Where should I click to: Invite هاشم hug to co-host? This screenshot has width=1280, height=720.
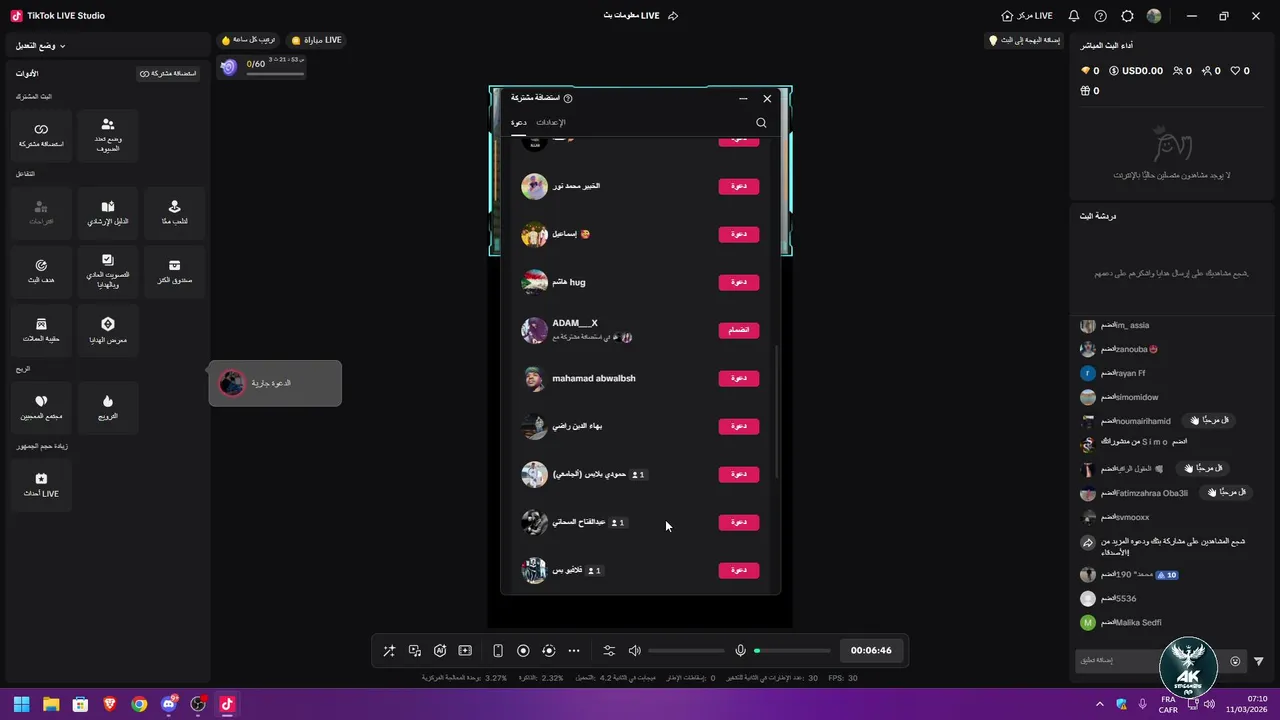point(739,282)
